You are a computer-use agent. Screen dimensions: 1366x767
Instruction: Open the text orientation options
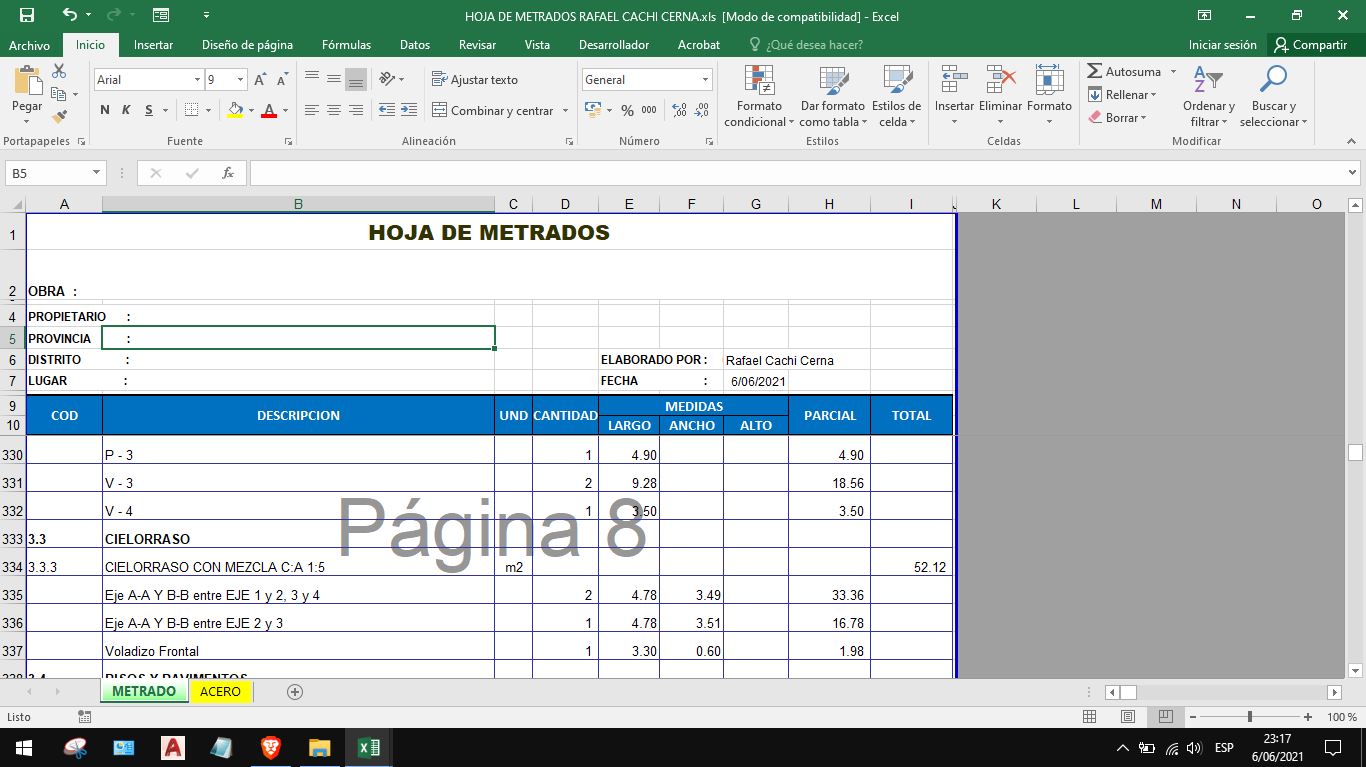392,79
